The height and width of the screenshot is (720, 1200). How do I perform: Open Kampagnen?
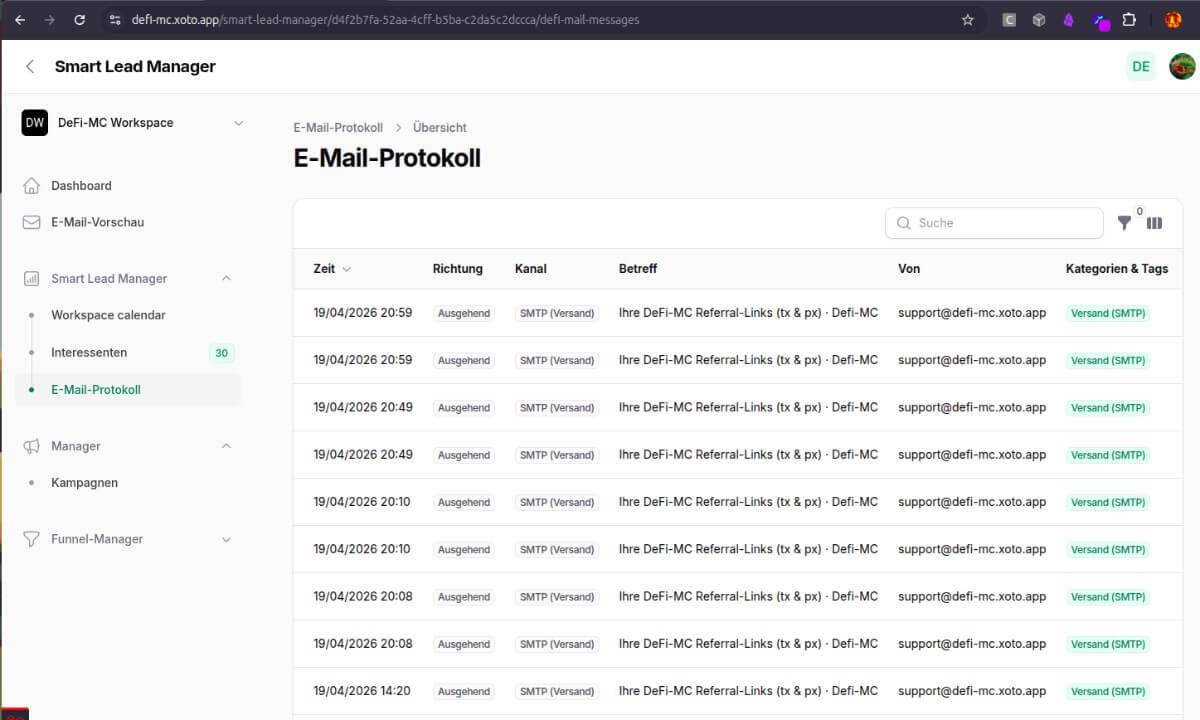pos(85,483)
